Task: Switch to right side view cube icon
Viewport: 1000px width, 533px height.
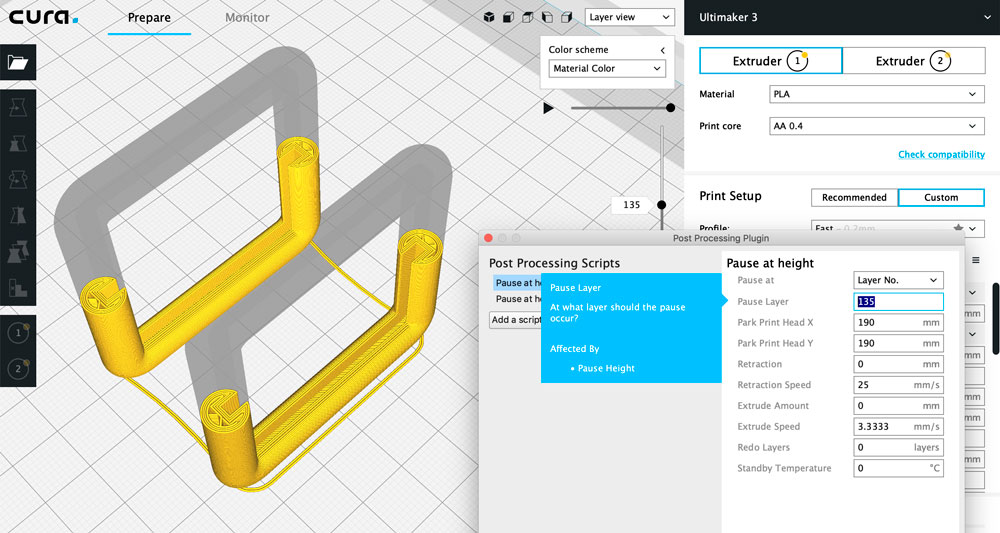Action: click(566, 17)
